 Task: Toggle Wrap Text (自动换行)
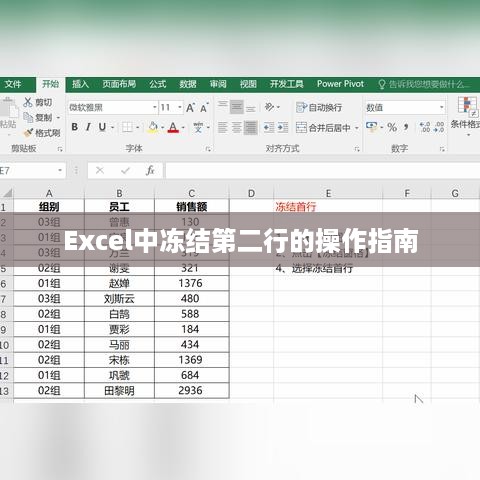click(x=319, y=107)
